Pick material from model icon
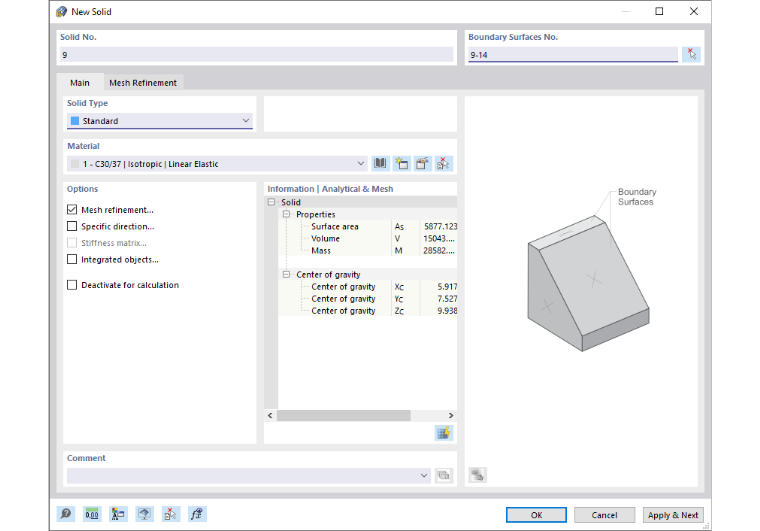760x531 pixels. point(443,164)
